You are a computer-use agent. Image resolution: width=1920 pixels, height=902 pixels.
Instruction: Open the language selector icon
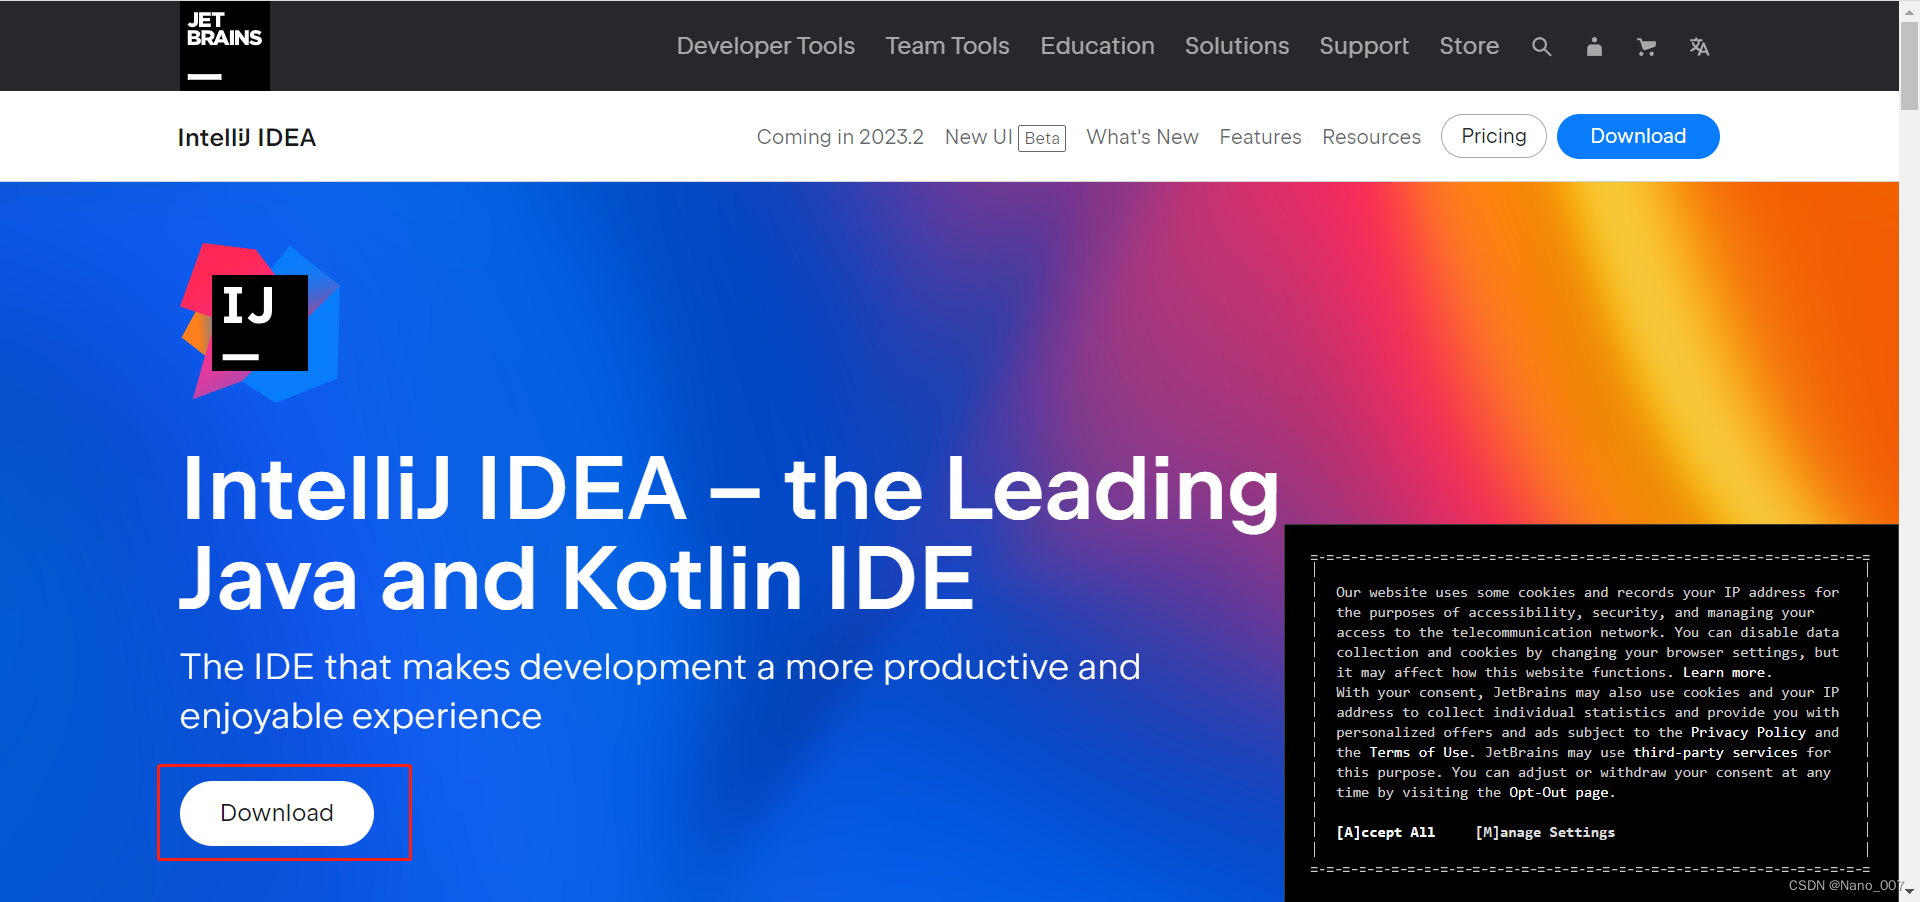tap(1699, 47)
